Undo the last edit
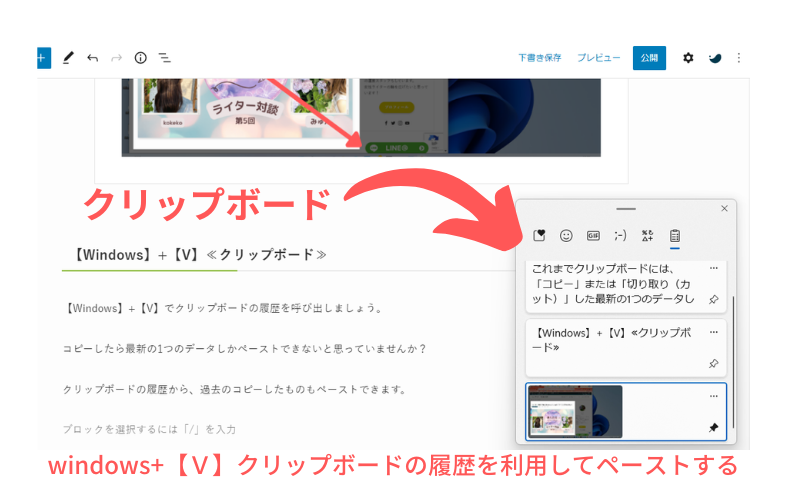800x500 pixels. pyautogui.click(x=92, y=58)
